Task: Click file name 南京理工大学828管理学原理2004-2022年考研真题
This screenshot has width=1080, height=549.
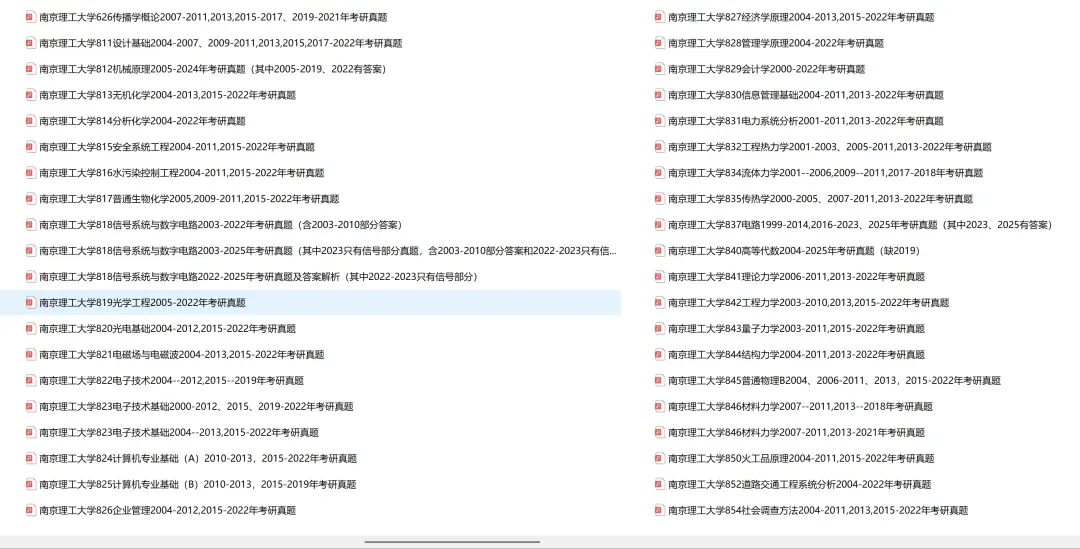Action: click(776, 43)
